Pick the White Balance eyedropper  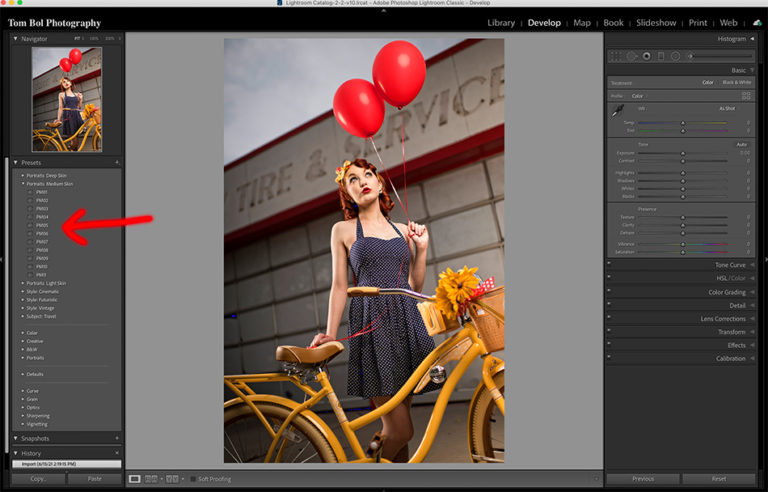pyautogui.click(x=618, y=111)
